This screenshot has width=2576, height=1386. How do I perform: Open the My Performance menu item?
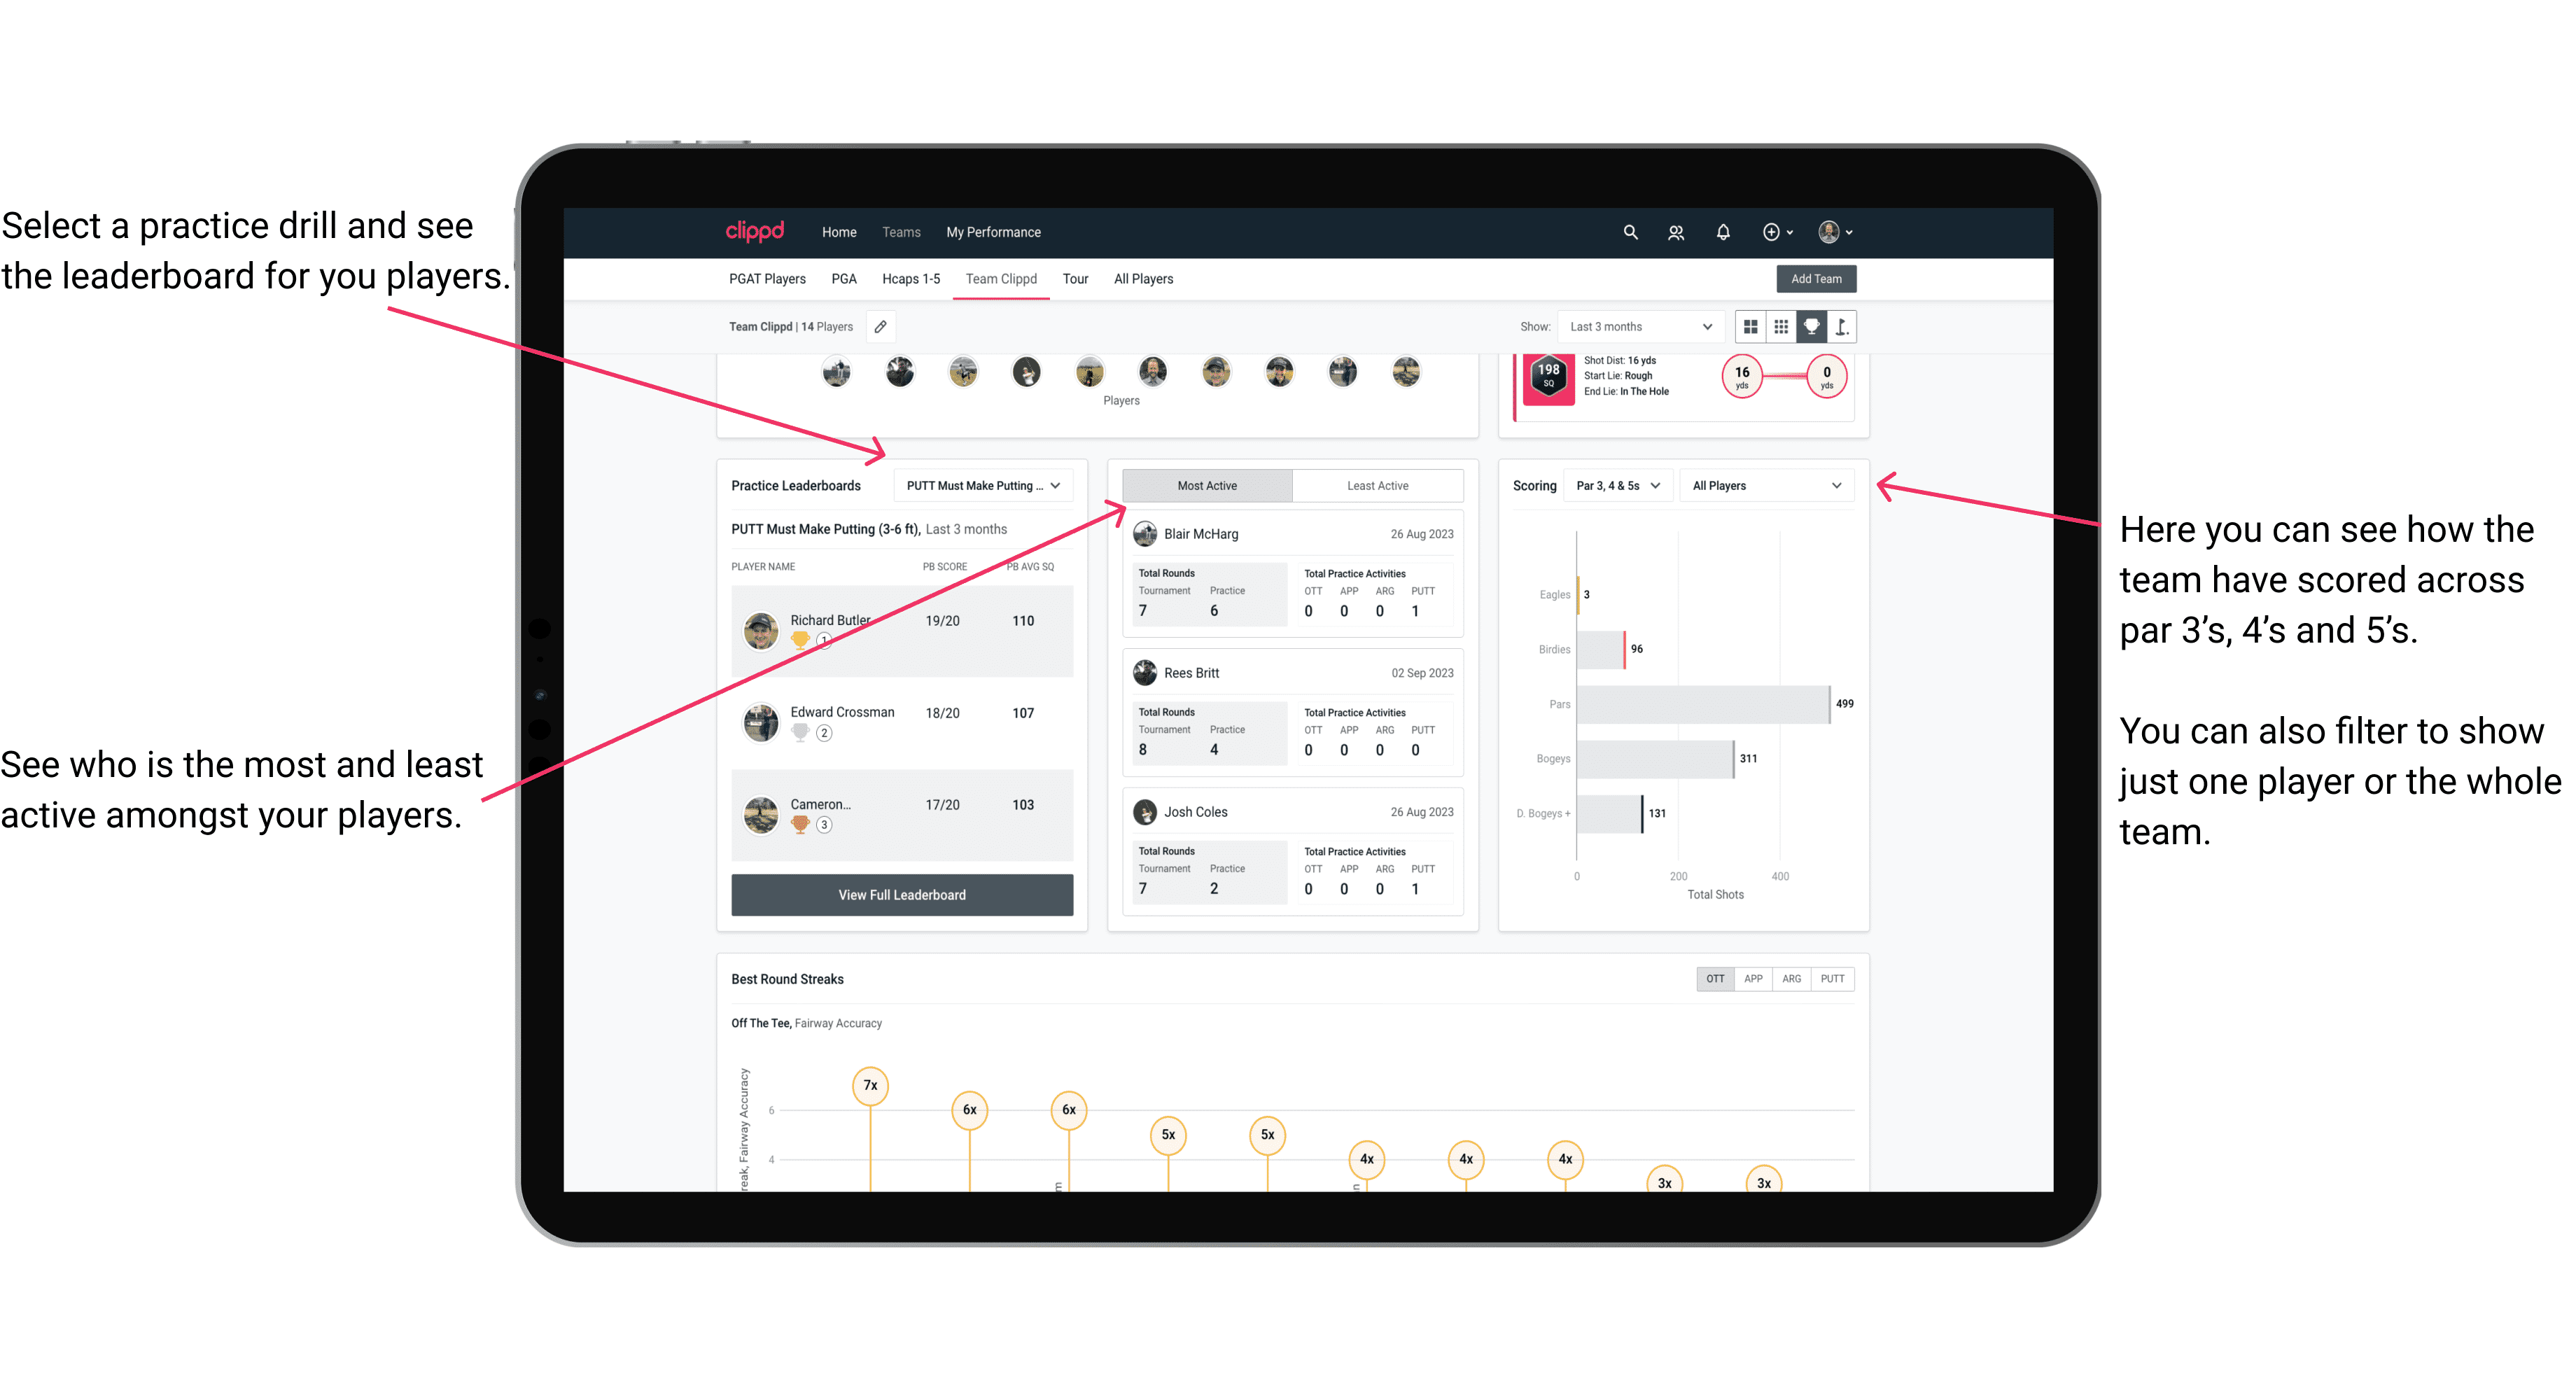coord(1044,232)
